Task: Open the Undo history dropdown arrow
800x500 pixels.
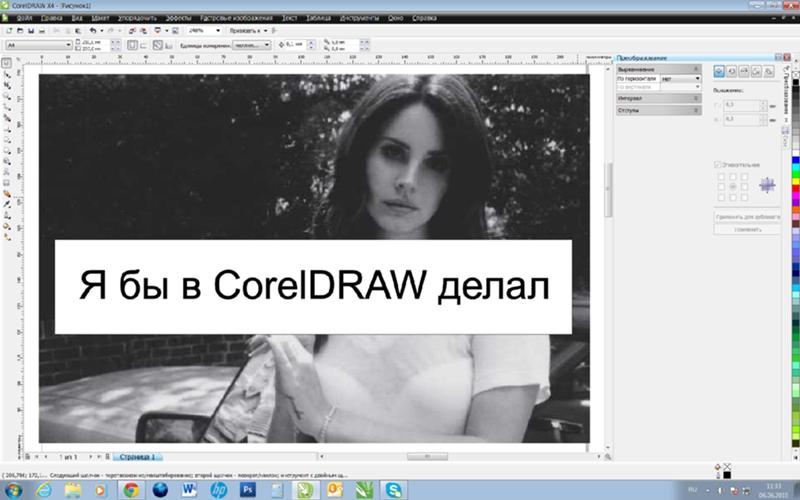Action: (x=101, y=31)
